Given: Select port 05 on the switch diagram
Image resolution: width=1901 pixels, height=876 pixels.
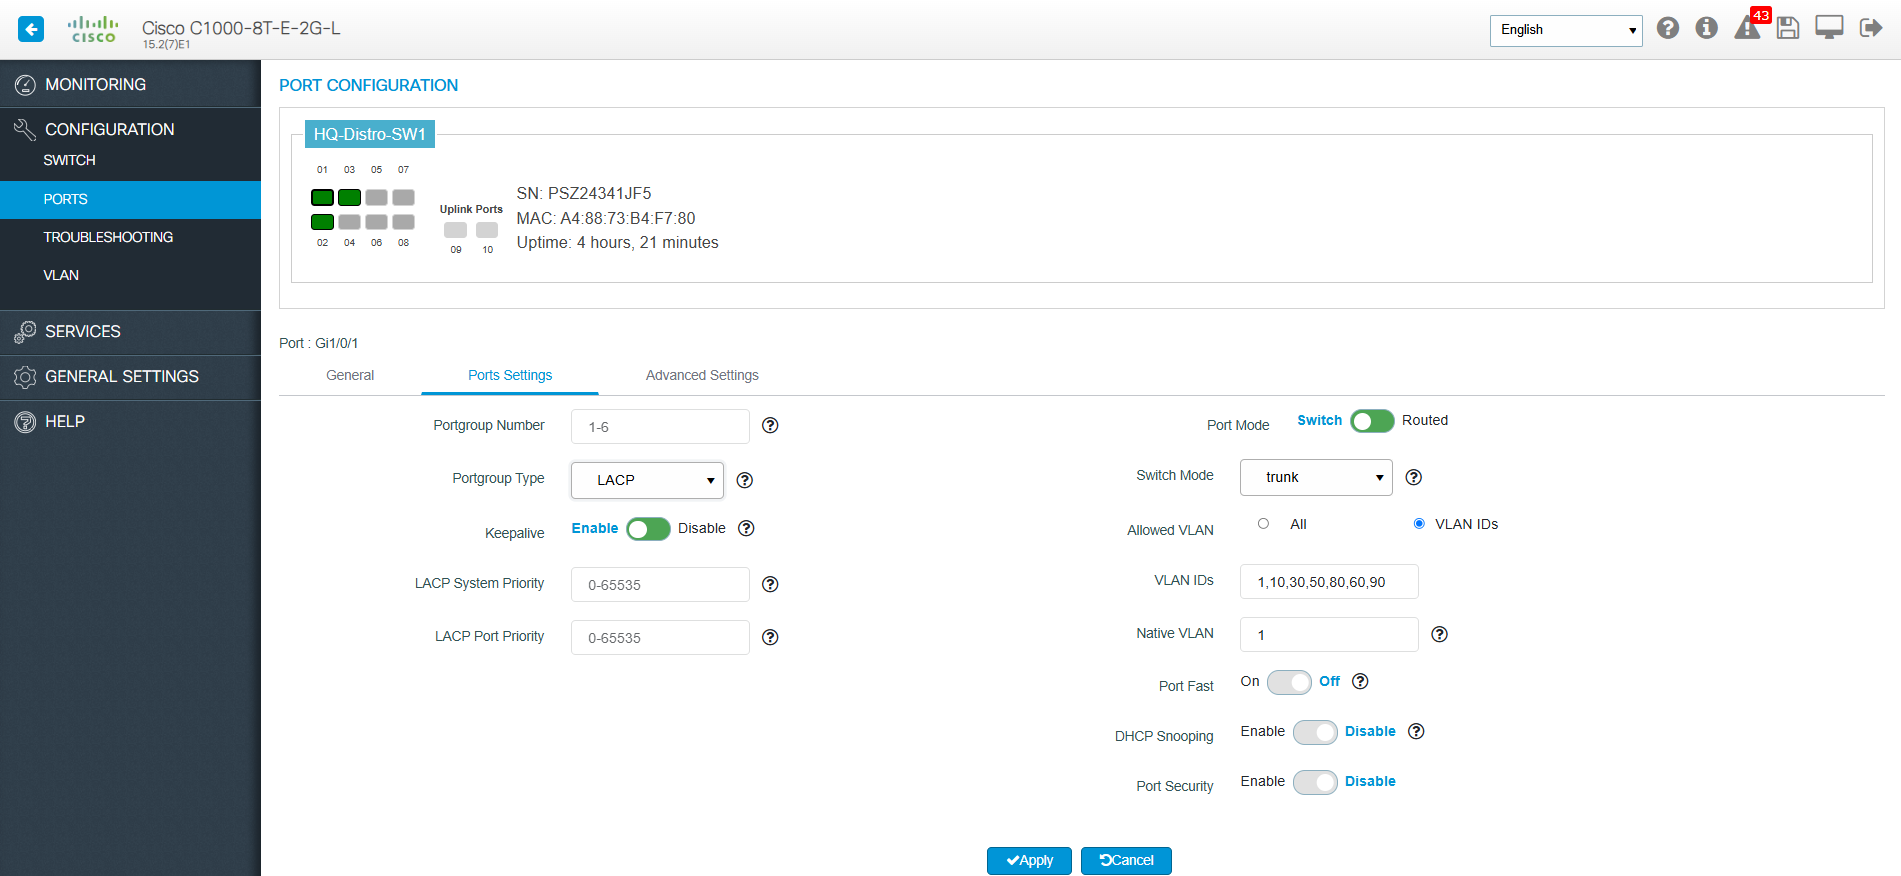Looking at the screenshot, I should point(376,197).
